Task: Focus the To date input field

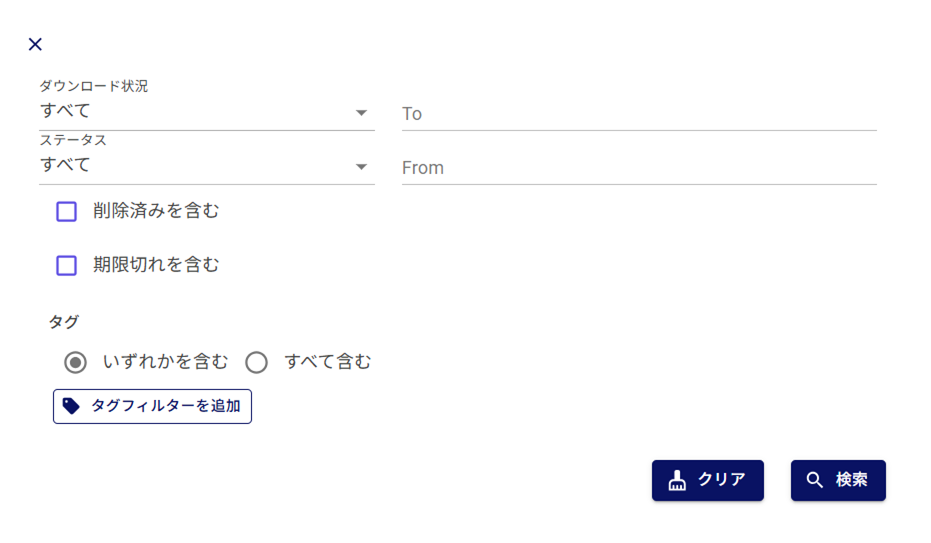Action: (638, 114)
